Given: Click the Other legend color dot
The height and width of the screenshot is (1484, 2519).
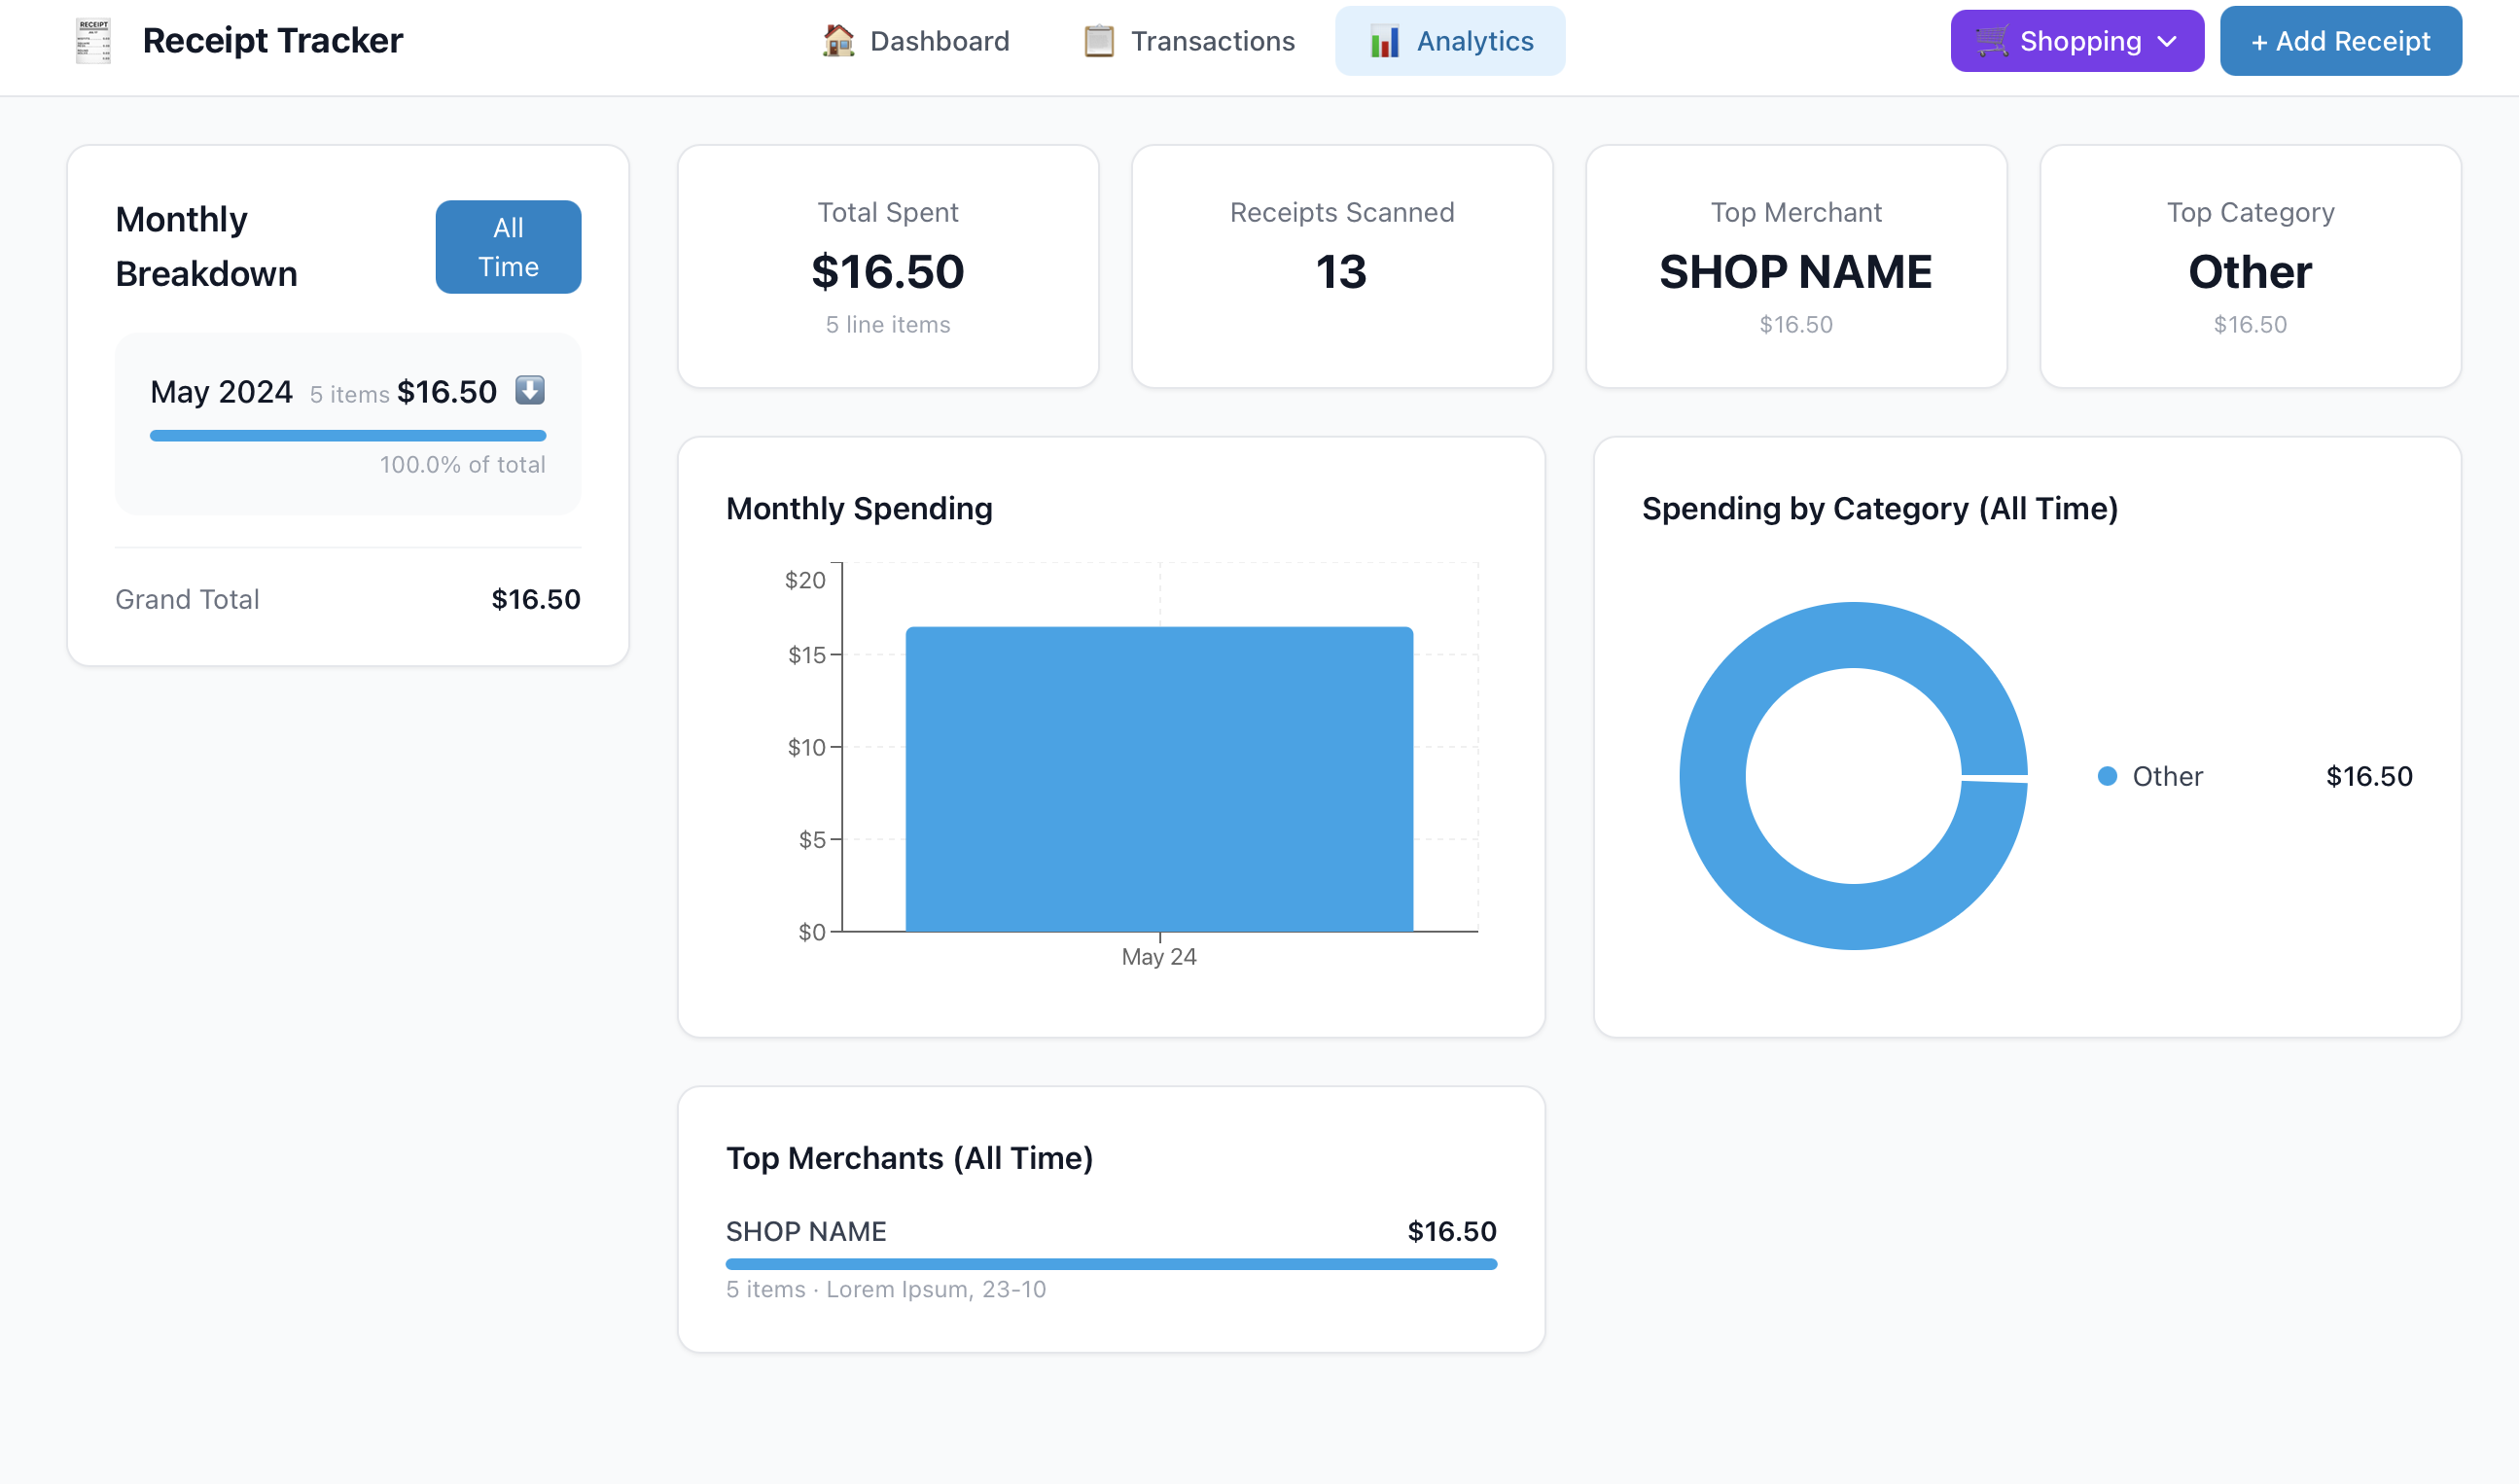Looking at the screenshot, I should point(2107,776).
